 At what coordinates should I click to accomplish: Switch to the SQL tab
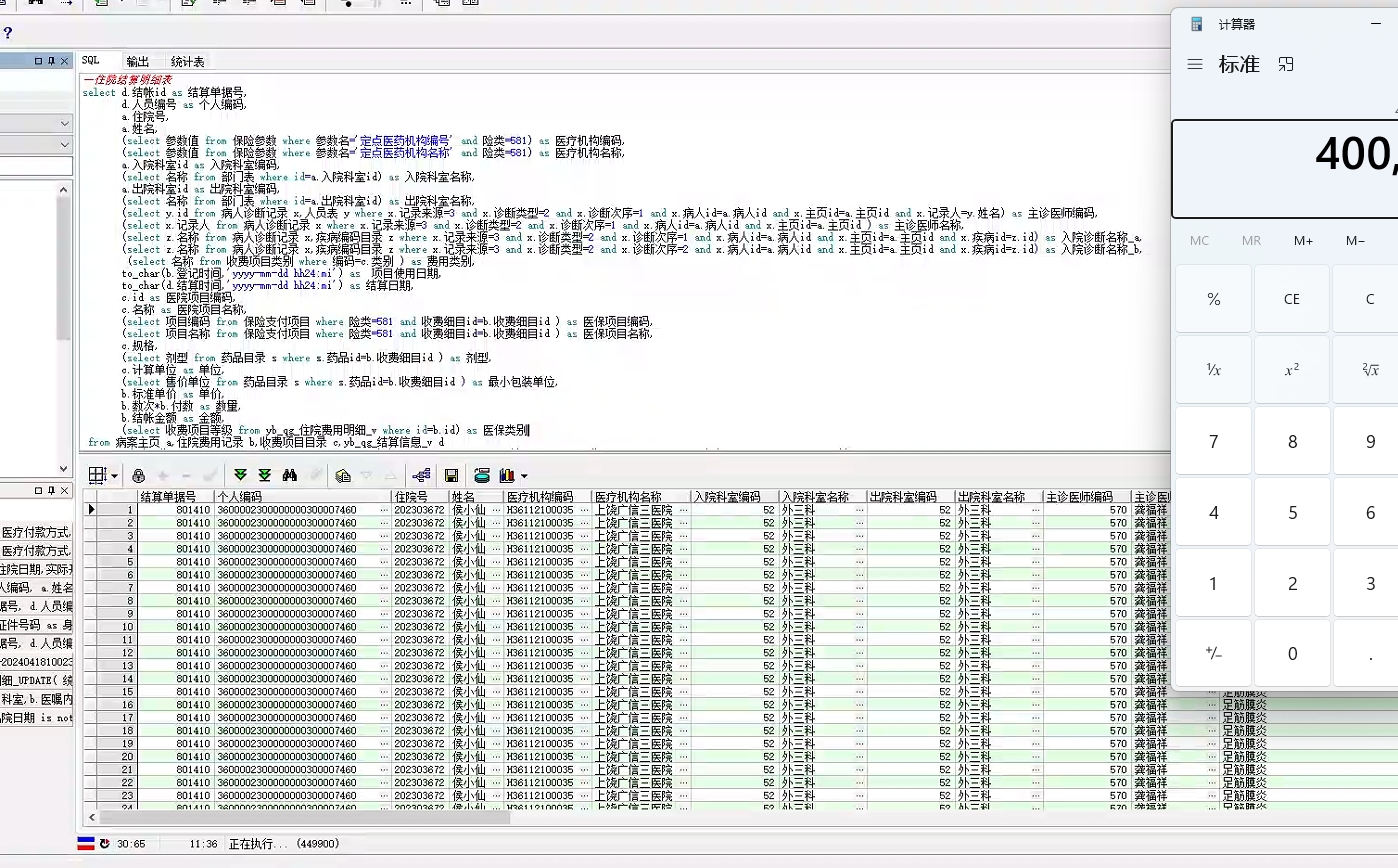[x=91, y=61]
